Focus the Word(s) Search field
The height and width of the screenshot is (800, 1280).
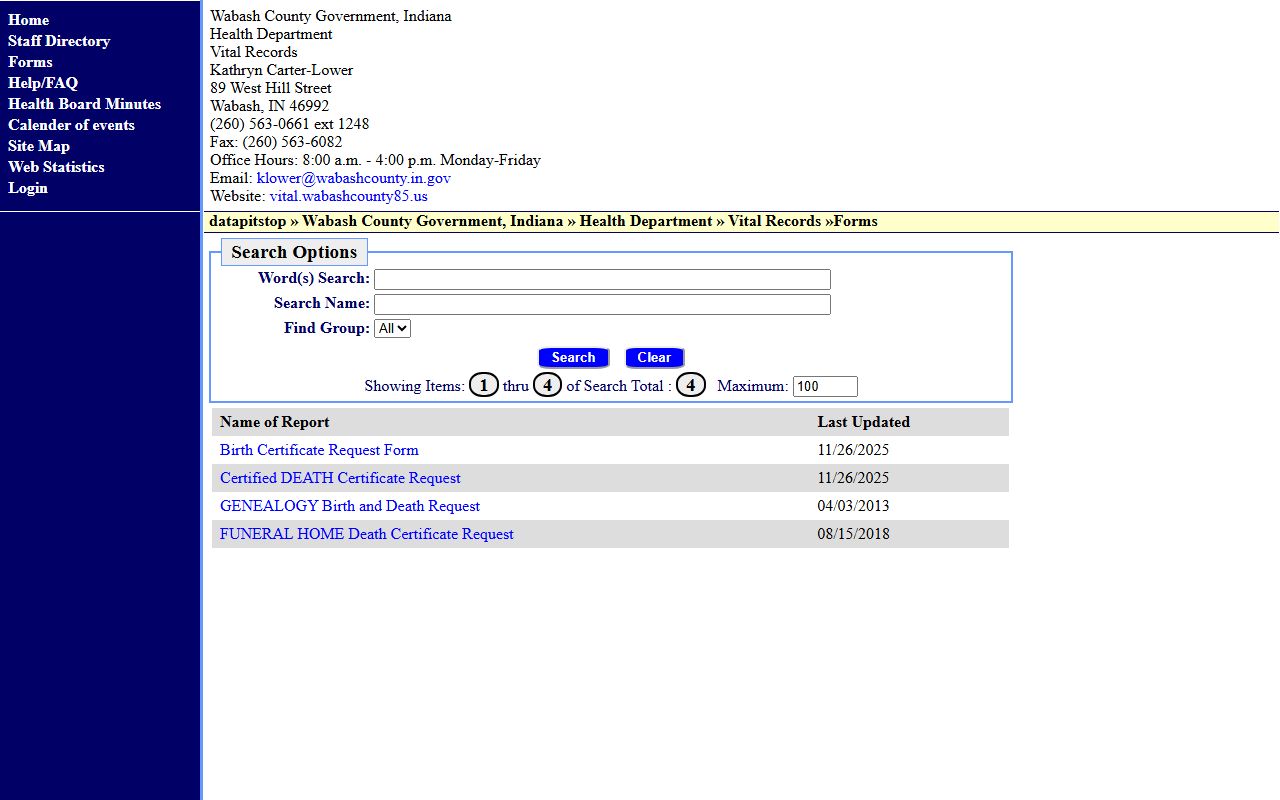coord(602,279)
